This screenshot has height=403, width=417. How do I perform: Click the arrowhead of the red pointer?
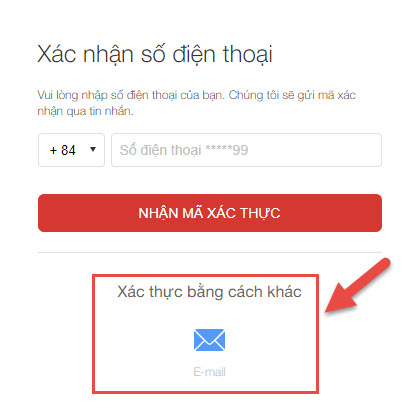click(x=341, y=298)
